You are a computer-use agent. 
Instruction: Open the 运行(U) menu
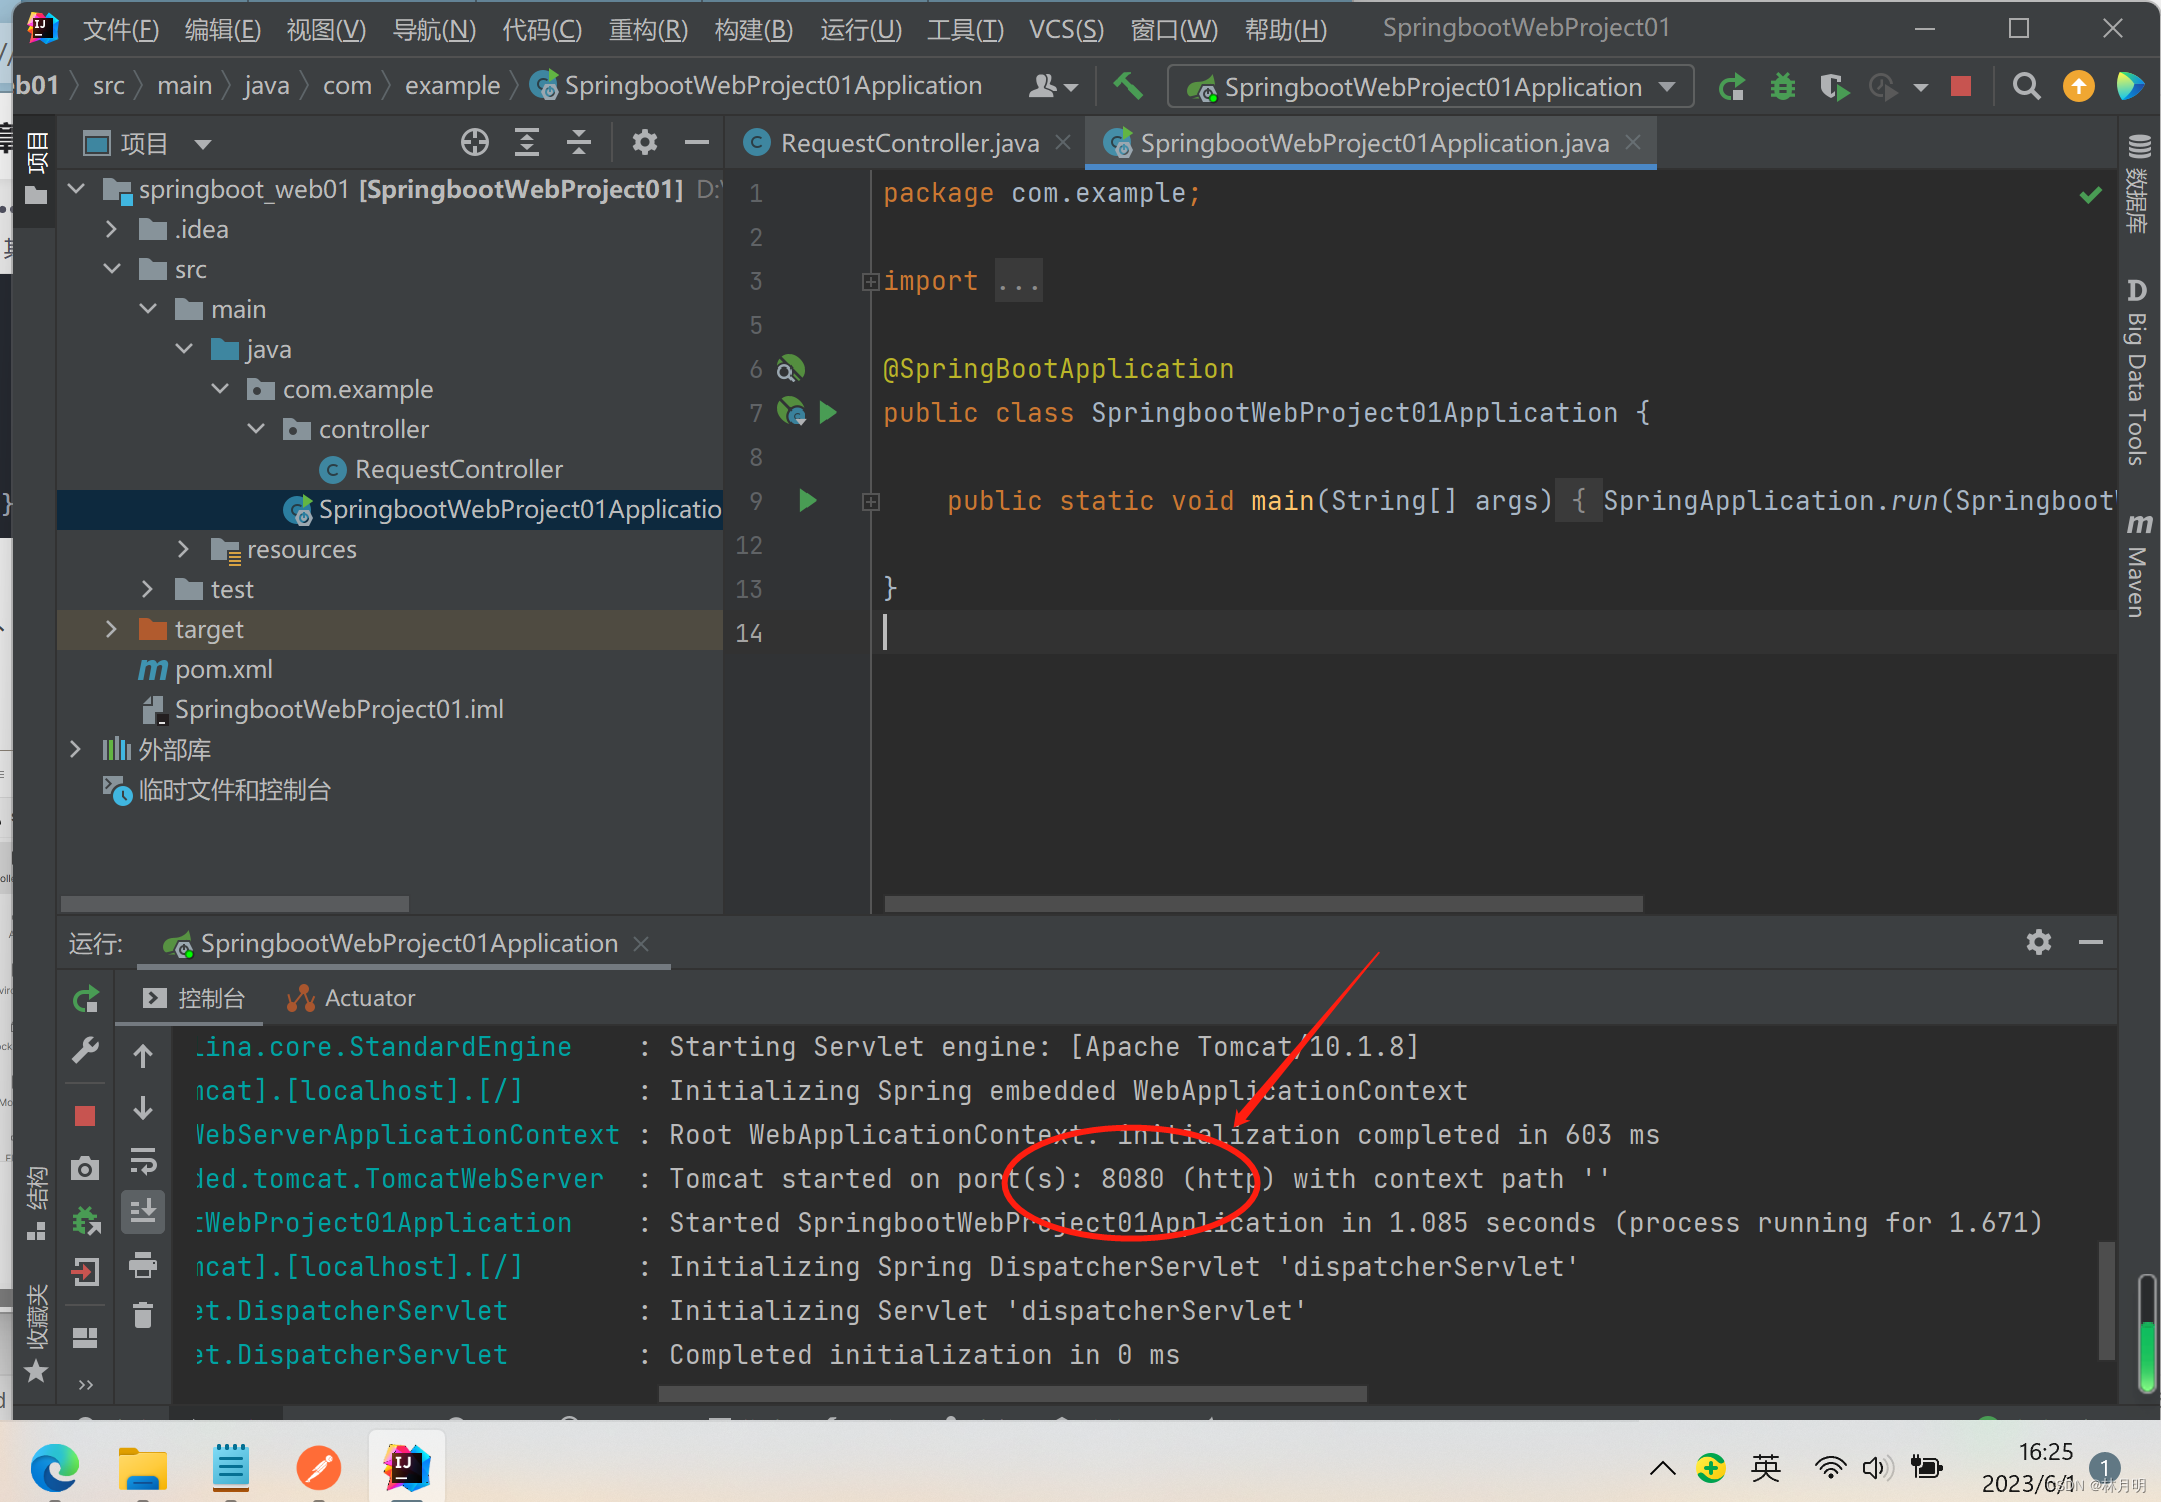coord(861,29)
